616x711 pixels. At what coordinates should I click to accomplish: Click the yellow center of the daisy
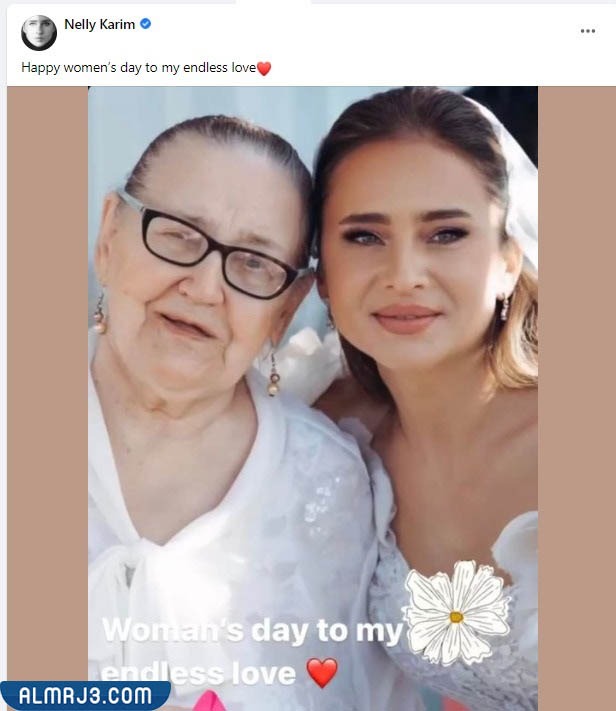click(x=456, y=616)
